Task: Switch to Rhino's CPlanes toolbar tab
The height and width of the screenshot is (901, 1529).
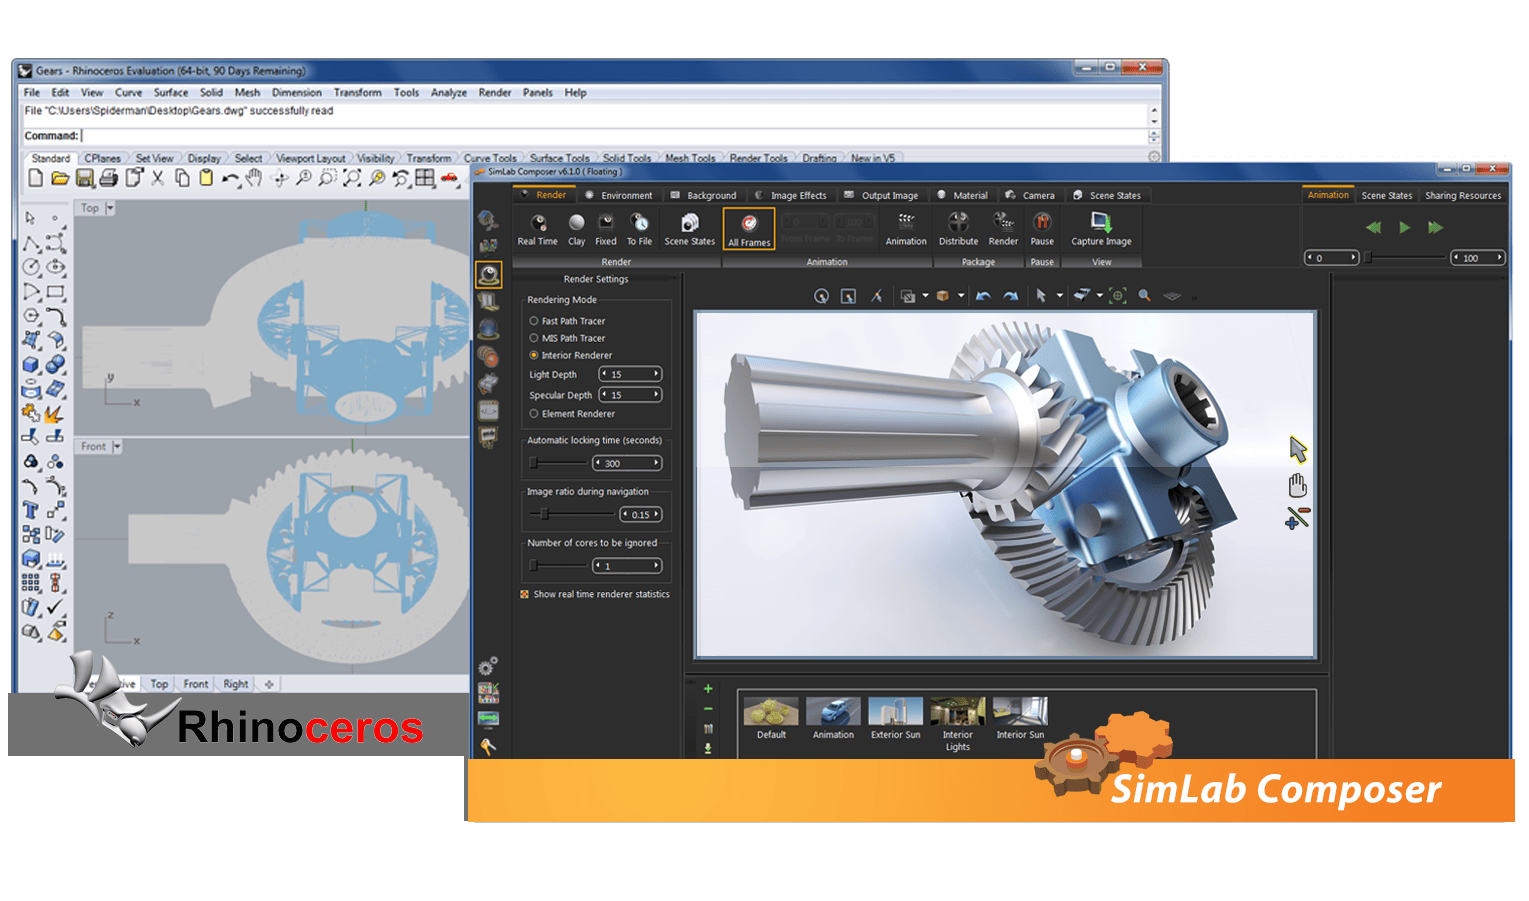Action: click(x=103, y=158)
